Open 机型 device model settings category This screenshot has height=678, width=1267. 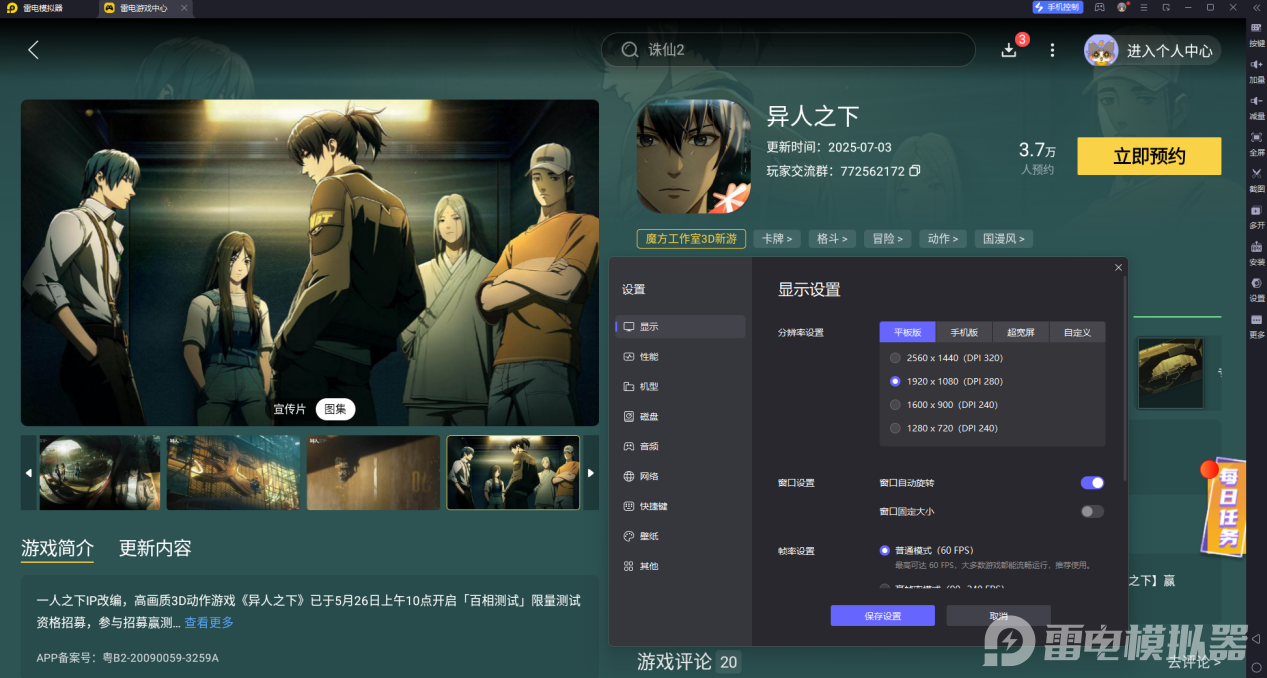tap(680, 386)
